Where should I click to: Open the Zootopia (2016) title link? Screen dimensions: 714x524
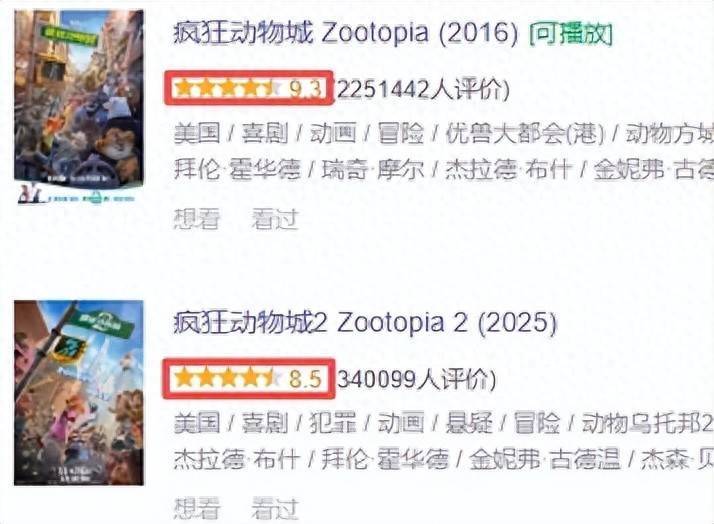pyautogui.click(x=346, y=33)
